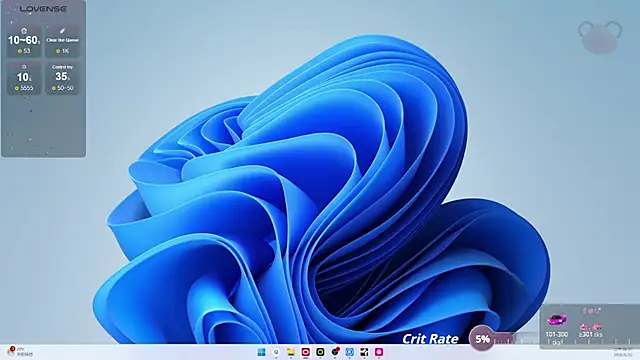This screenshot has width=640, height=360.
Task: Select the Control toy 35s card
Action: (x=62, y=78)
